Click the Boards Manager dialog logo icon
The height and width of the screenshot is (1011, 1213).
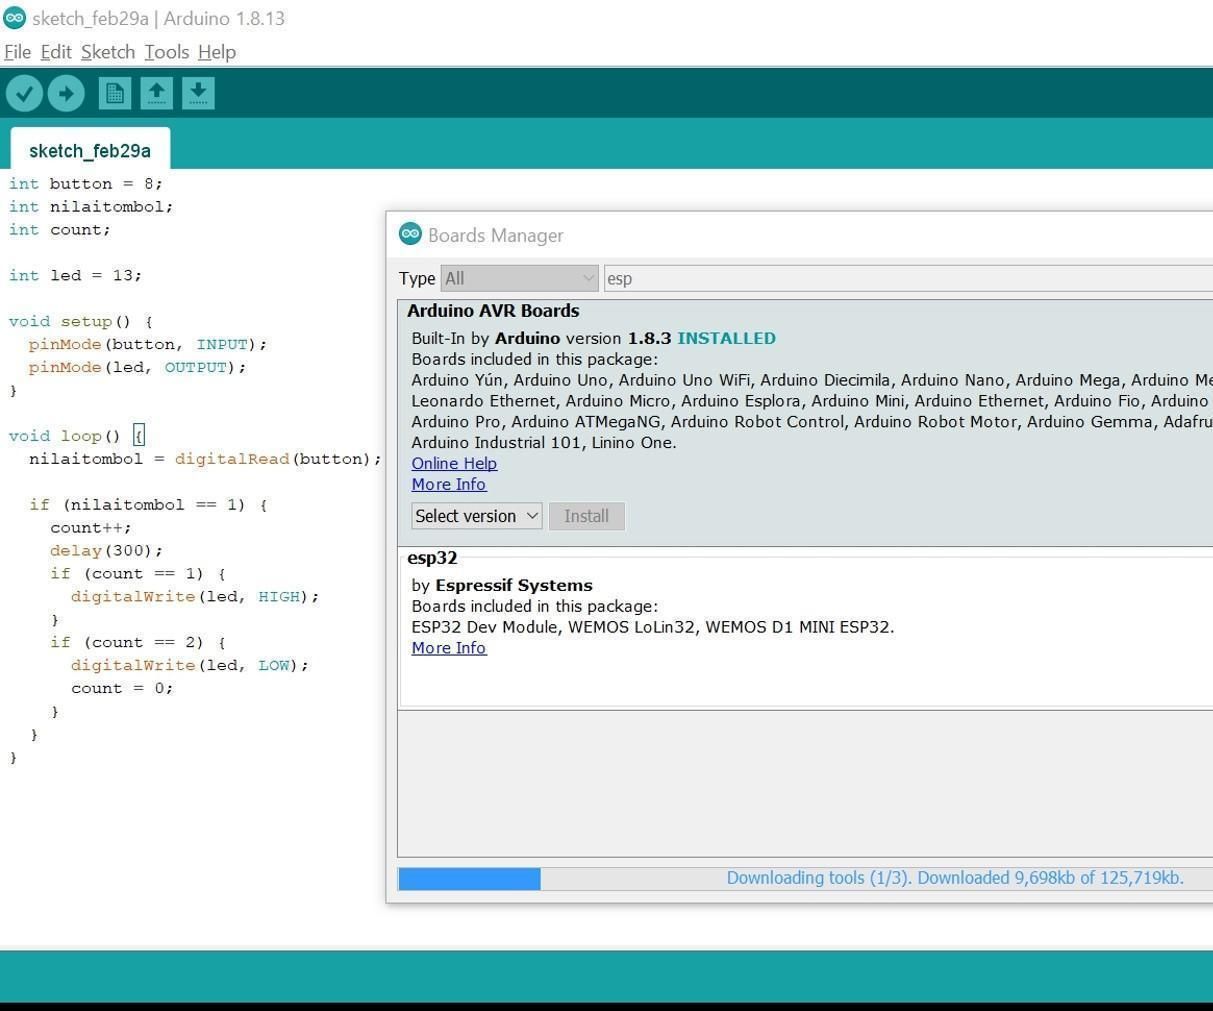(410, 234)
